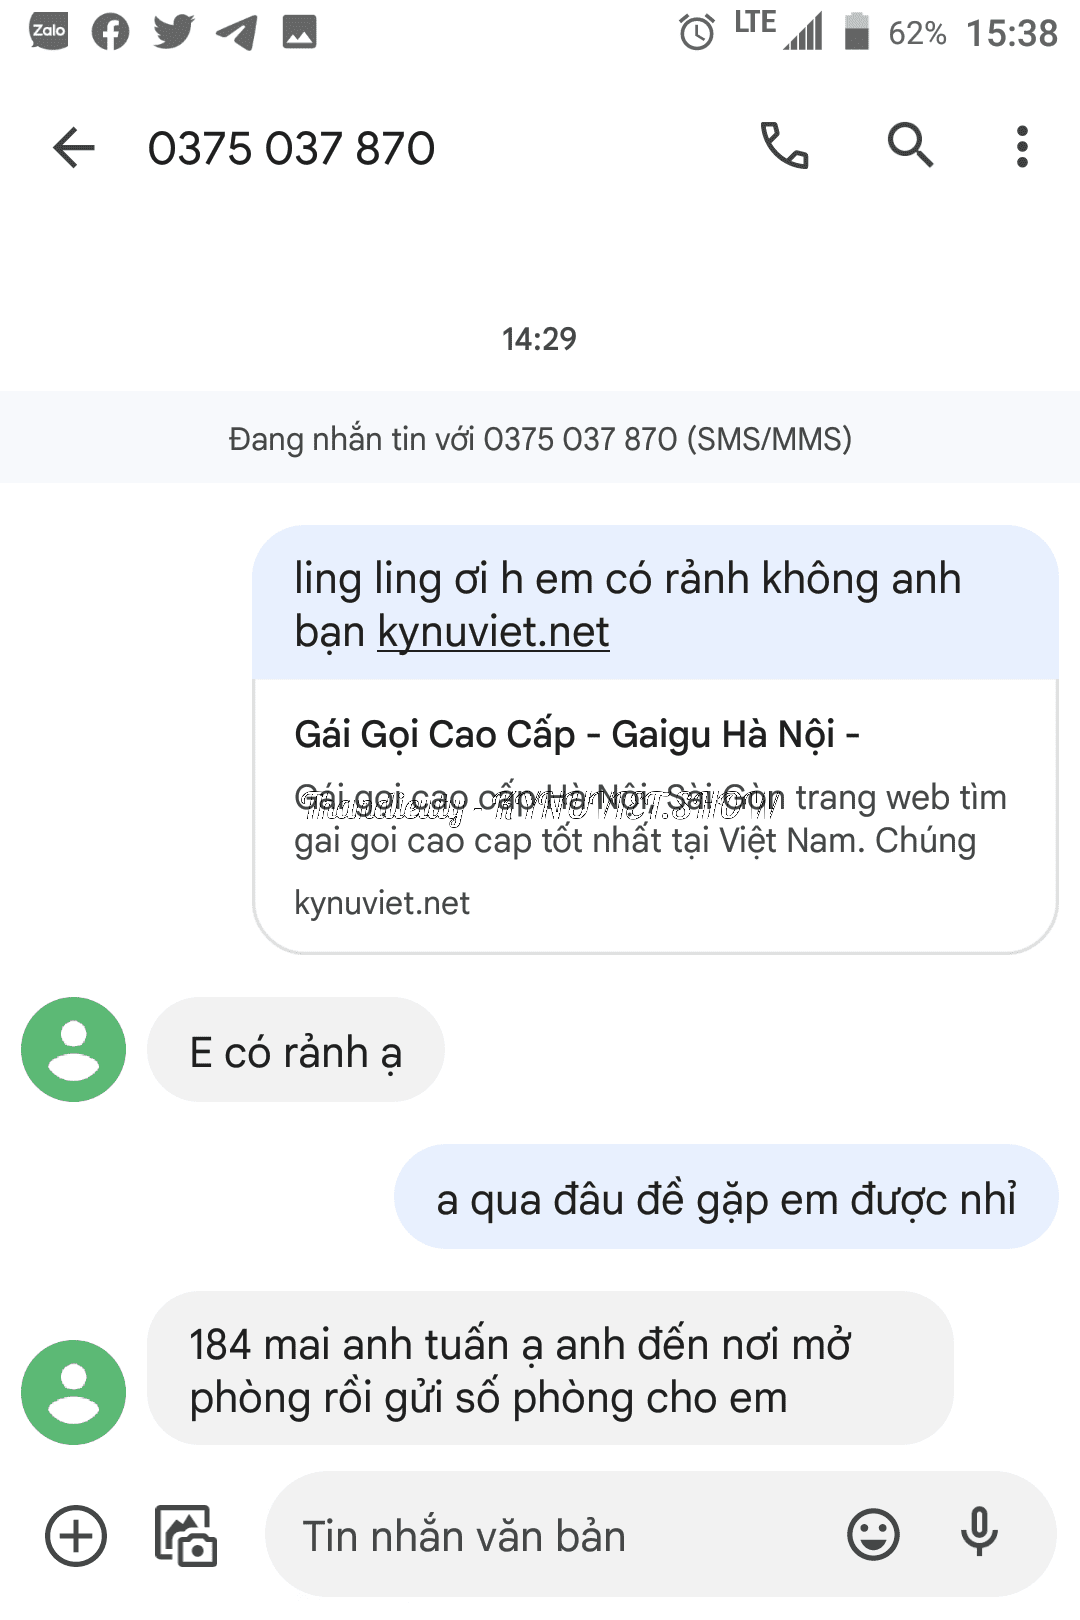Select the last received message about room number
This screenshot has height=1620, width=1080.
(x=549, y=1369)
